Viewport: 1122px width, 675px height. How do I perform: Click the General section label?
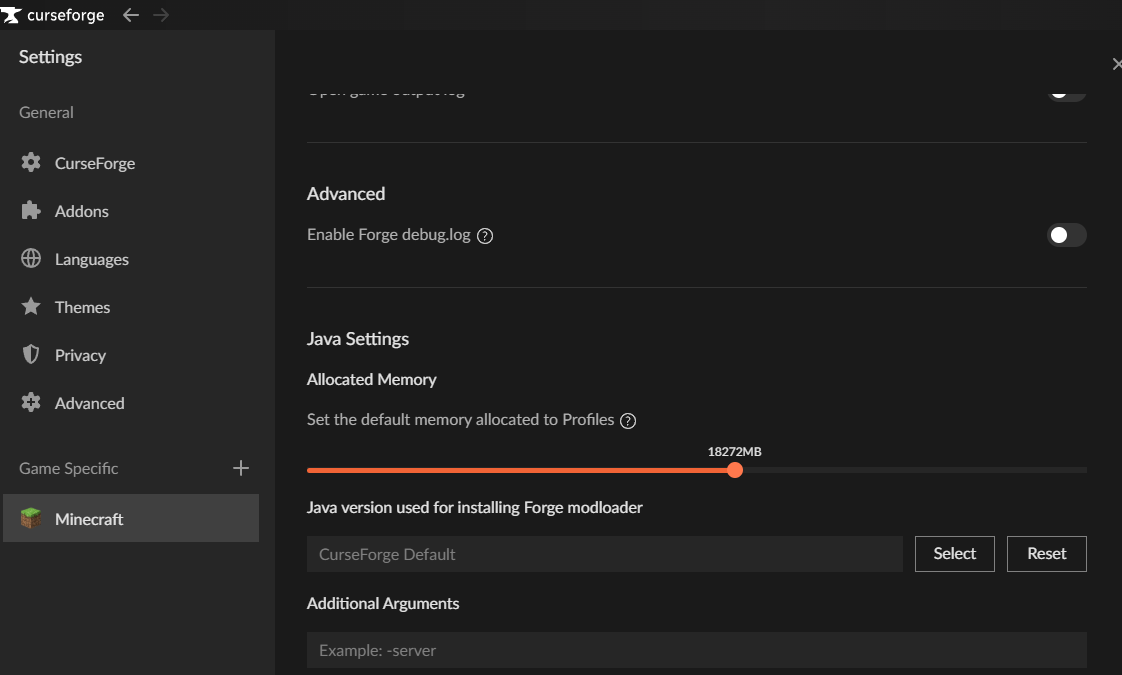[46, 112]
